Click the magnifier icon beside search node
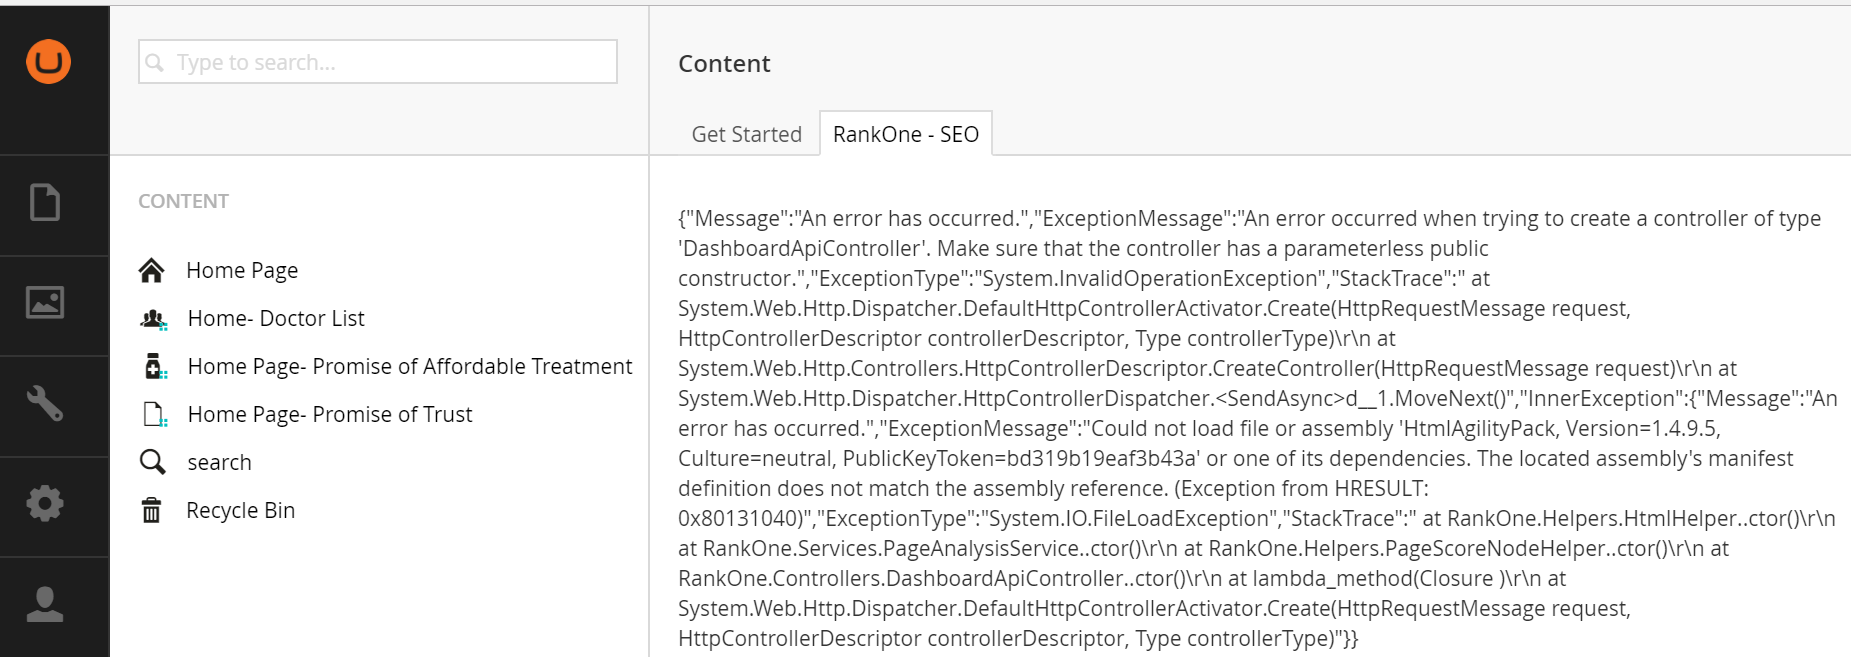This screenshot has height=657, width=1851. click(x=152, y=462)
